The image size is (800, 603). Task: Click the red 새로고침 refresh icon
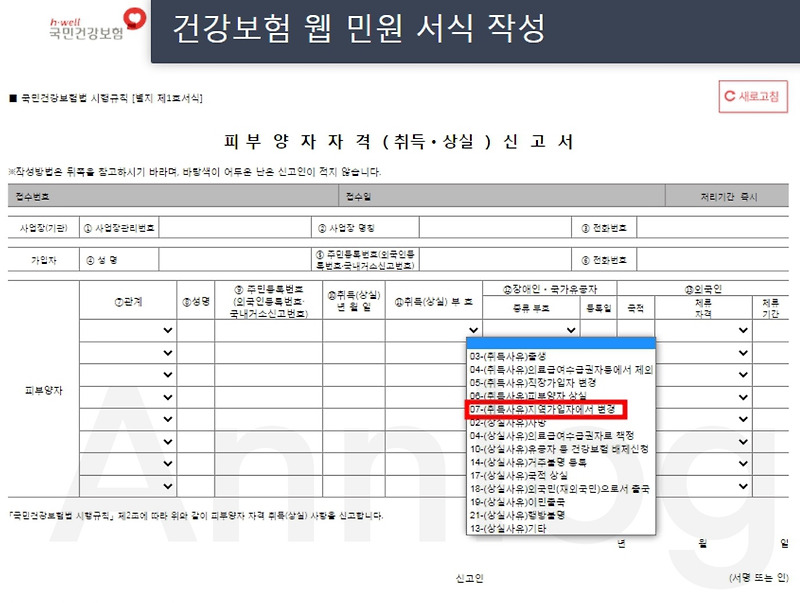pos(754,93)
